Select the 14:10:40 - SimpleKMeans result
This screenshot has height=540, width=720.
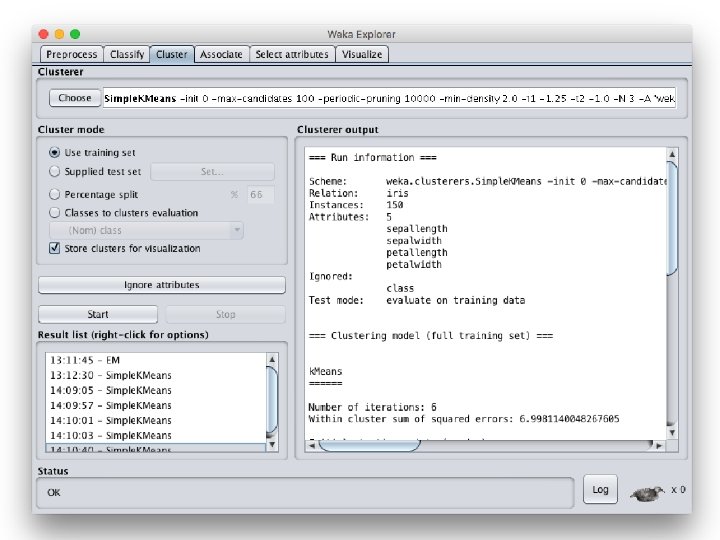coord(156,448)
